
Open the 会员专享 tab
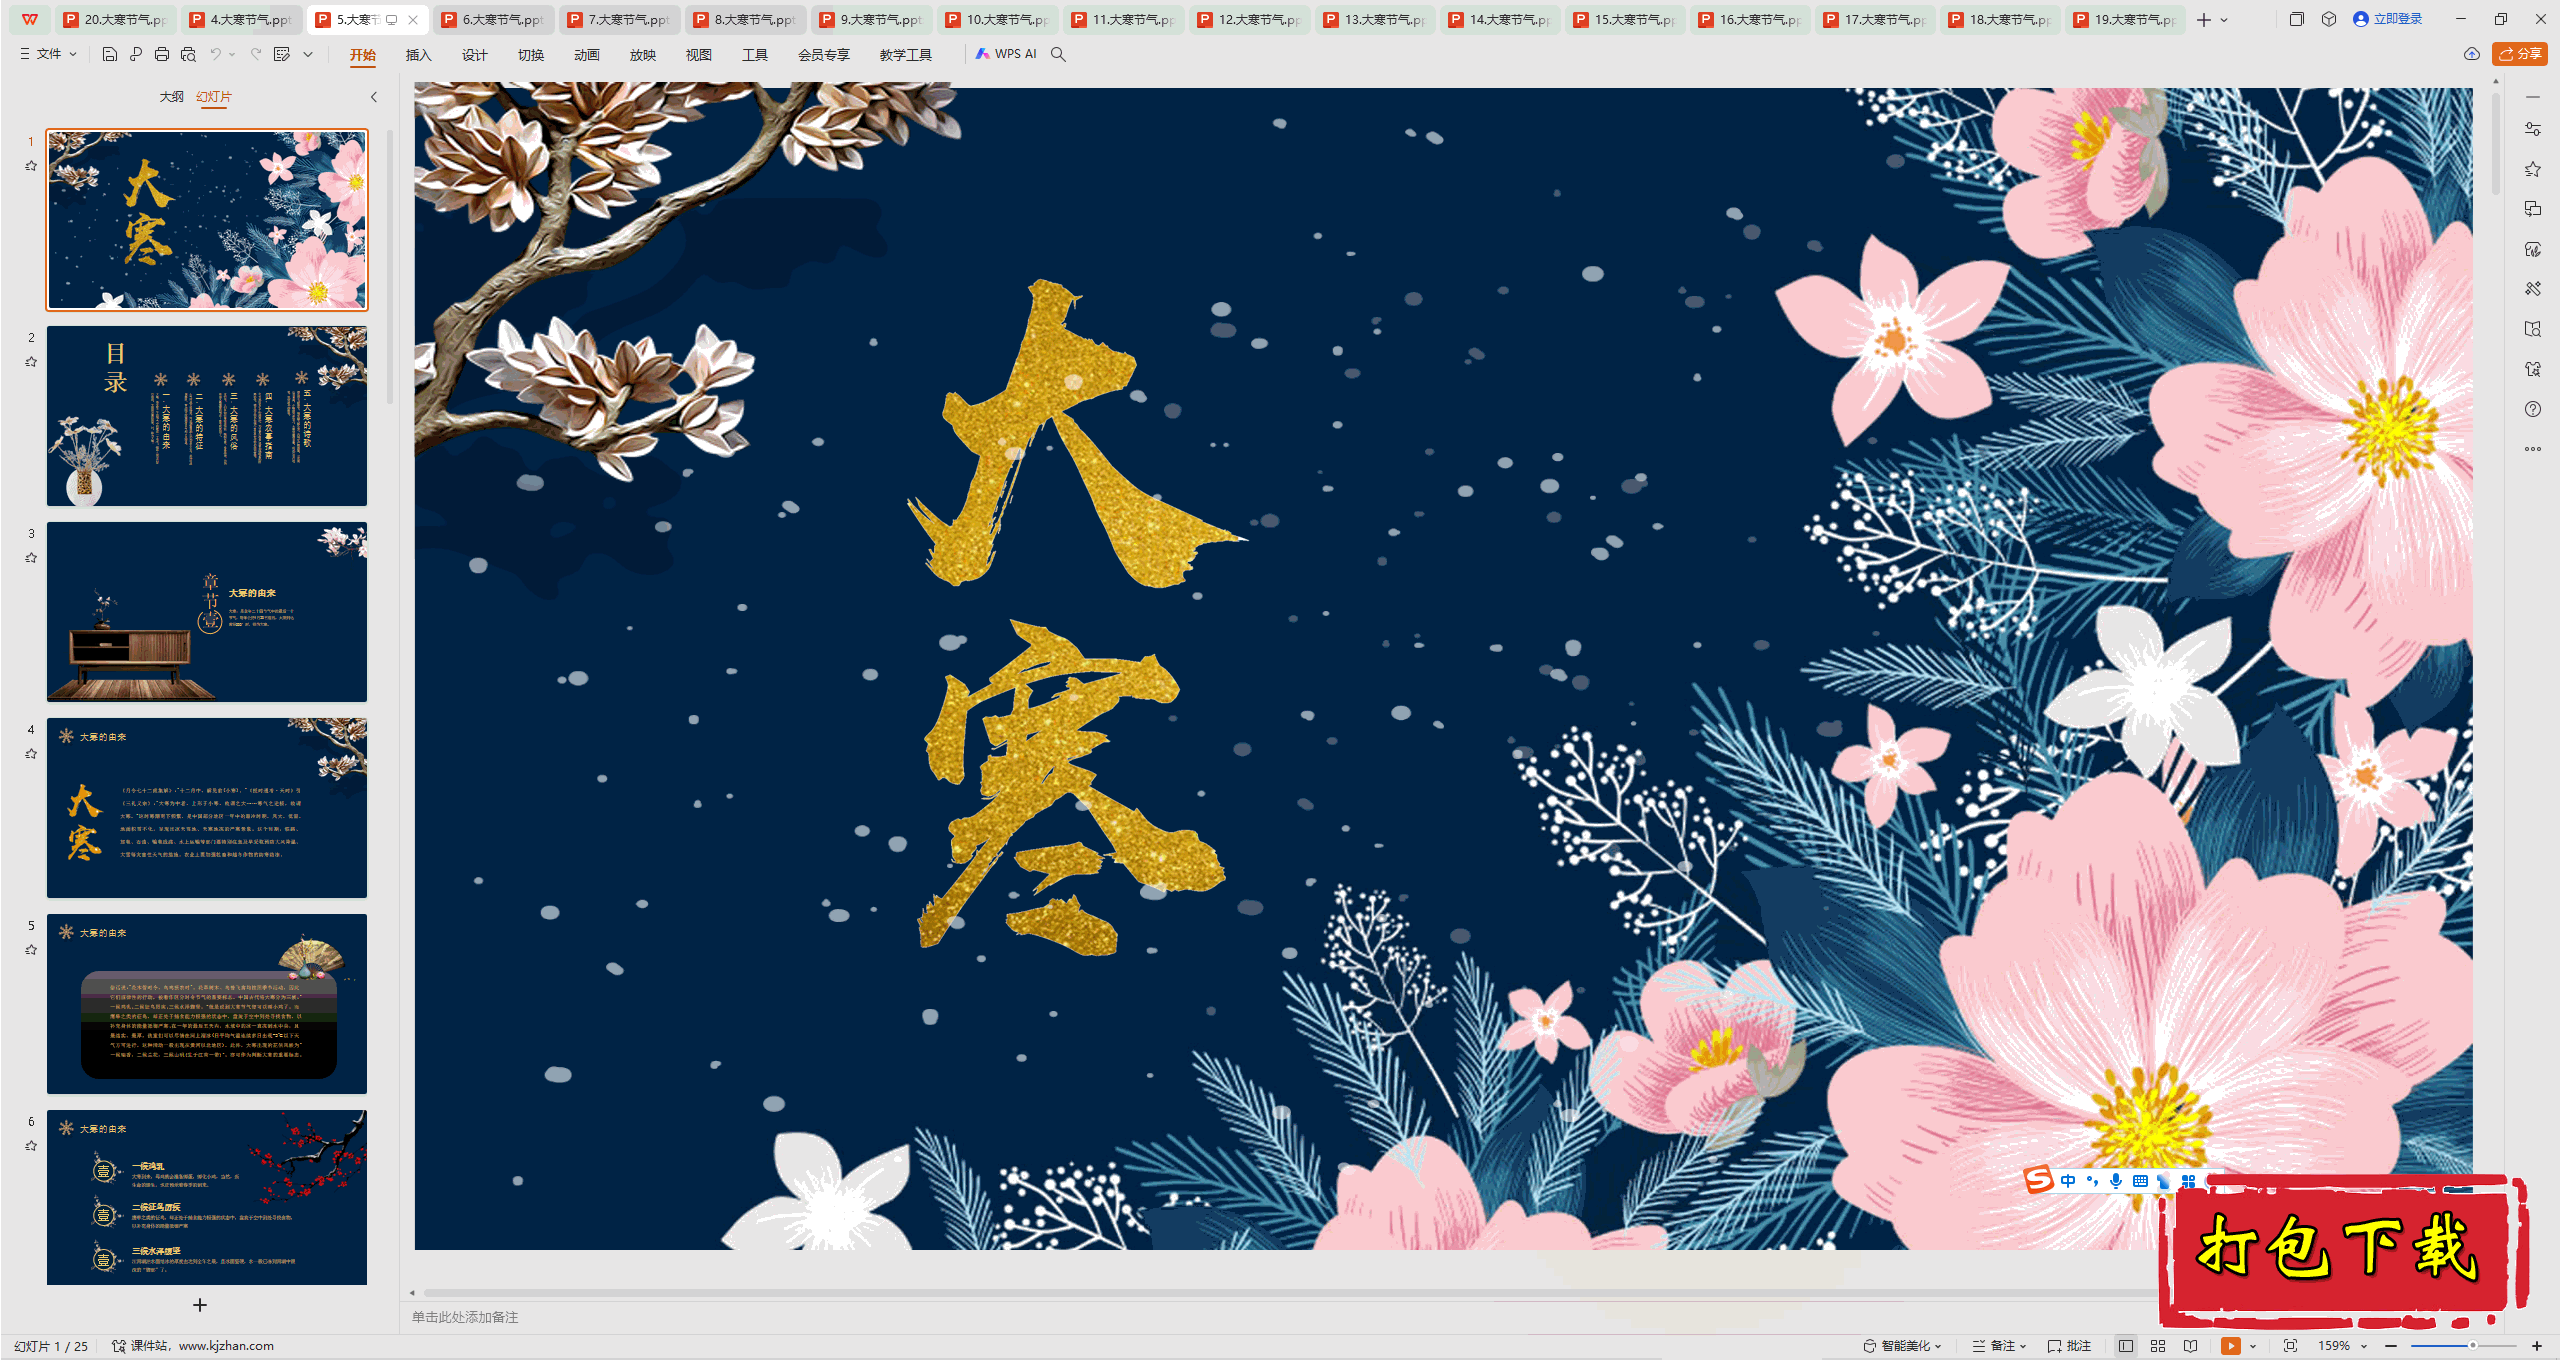pyautogui.click(x=823, y=55)
